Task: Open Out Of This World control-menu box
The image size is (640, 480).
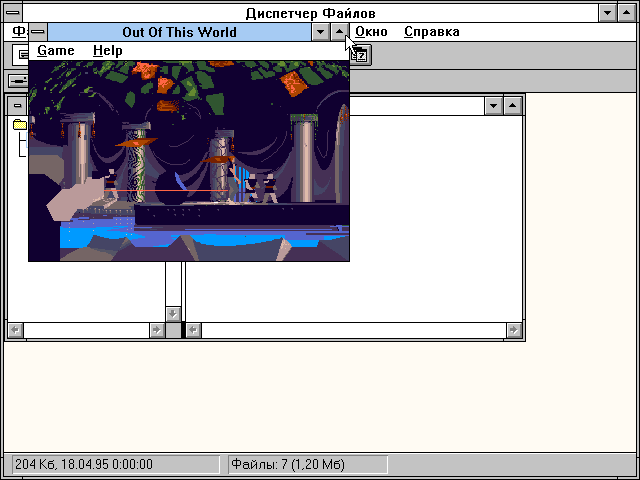Action: 38,32
